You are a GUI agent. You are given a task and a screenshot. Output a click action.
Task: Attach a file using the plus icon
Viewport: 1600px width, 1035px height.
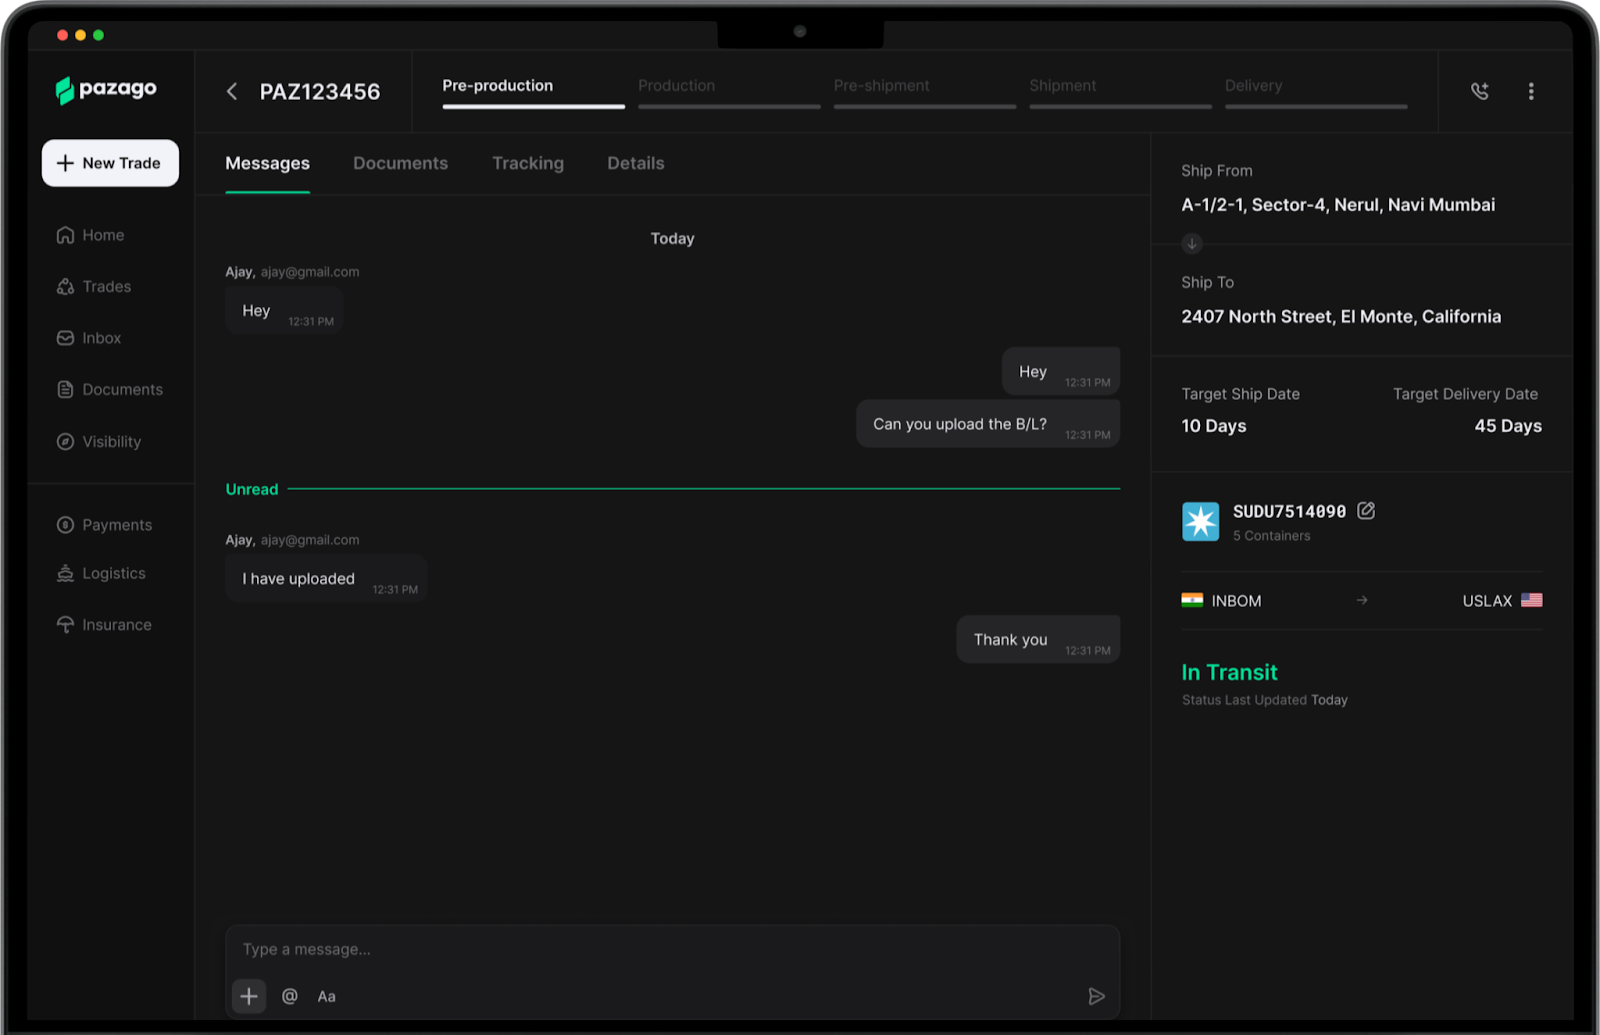pyautogui.click(x=248, y=996)
